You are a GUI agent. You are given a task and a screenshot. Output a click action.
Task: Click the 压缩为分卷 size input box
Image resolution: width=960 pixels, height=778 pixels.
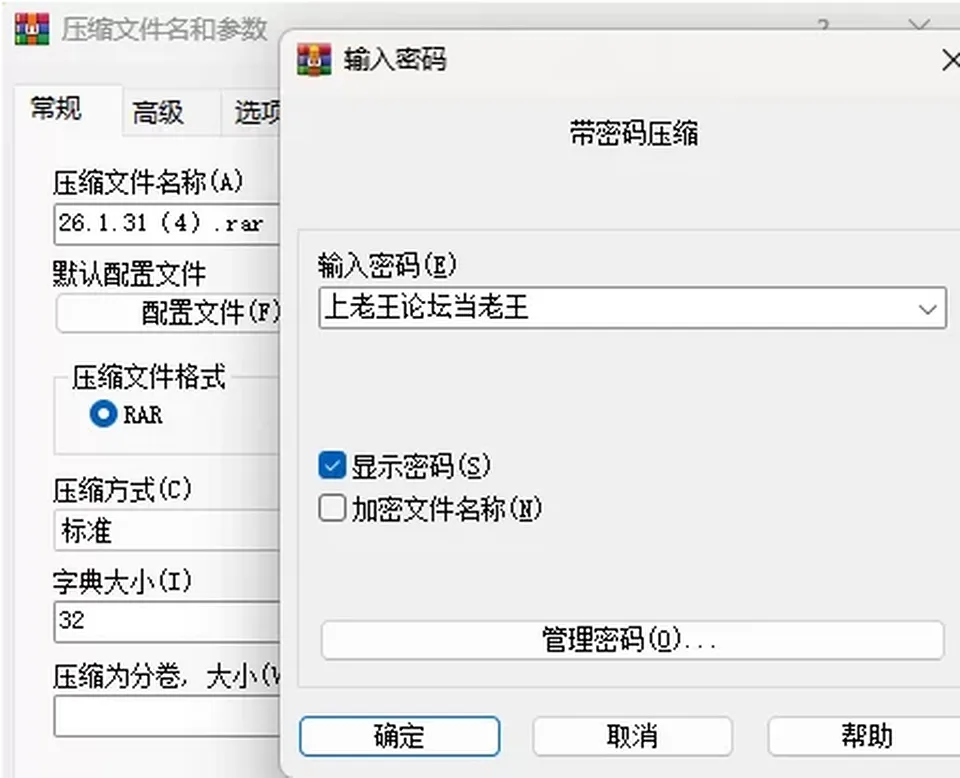[x=167, y=716]
